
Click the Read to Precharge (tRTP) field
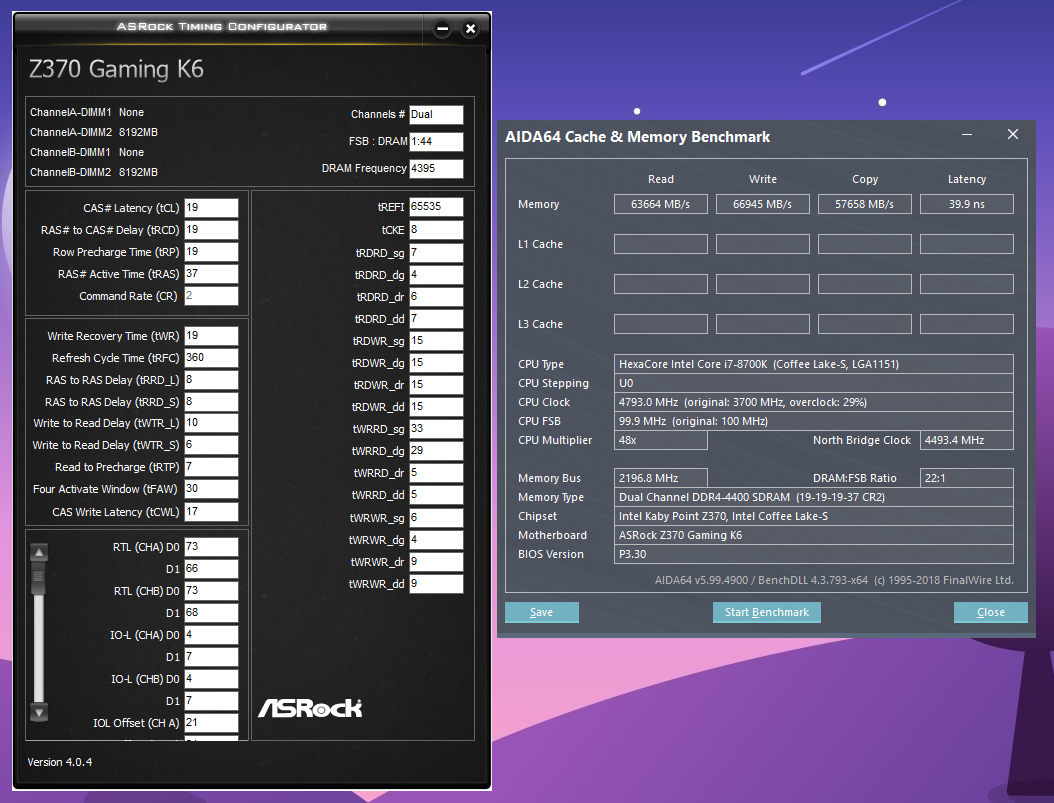211,467
